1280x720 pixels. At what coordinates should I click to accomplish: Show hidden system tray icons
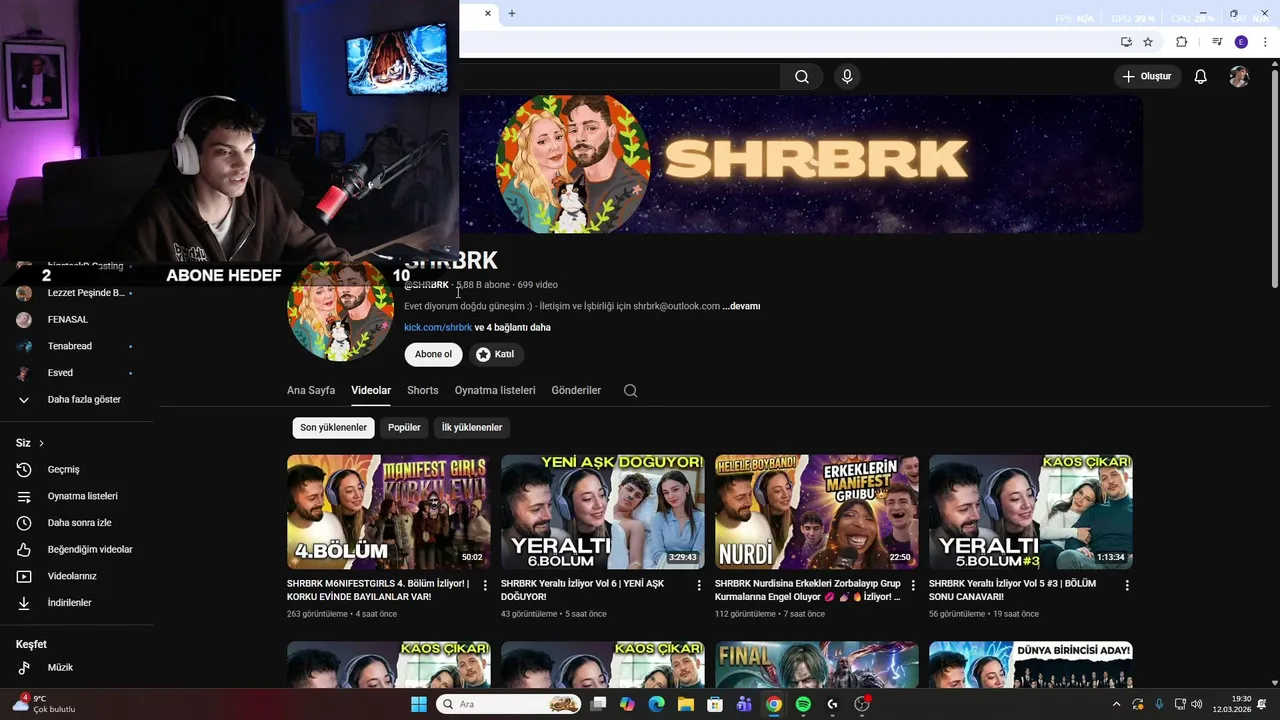1116,704
